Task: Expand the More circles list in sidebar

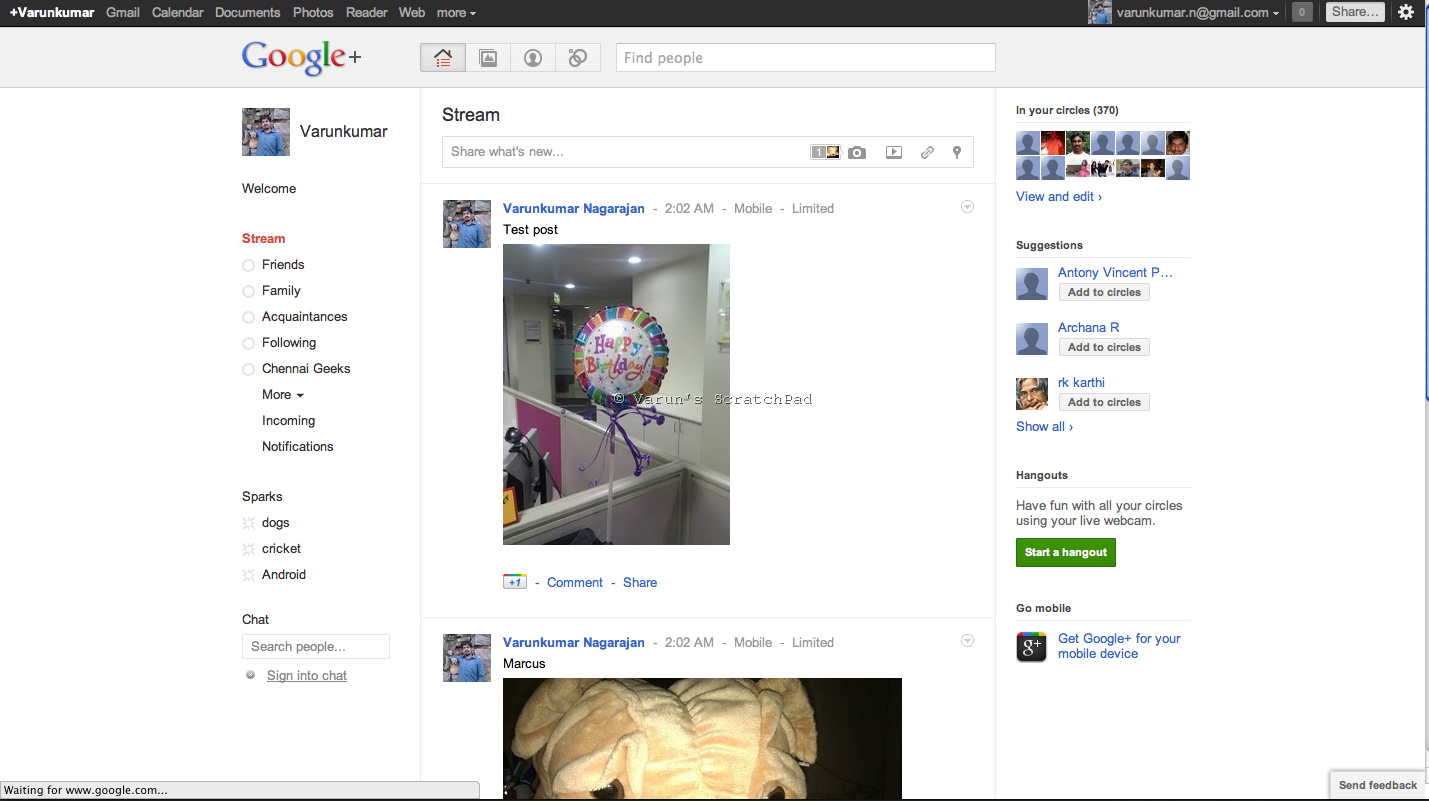Action: tap(283, 395)
